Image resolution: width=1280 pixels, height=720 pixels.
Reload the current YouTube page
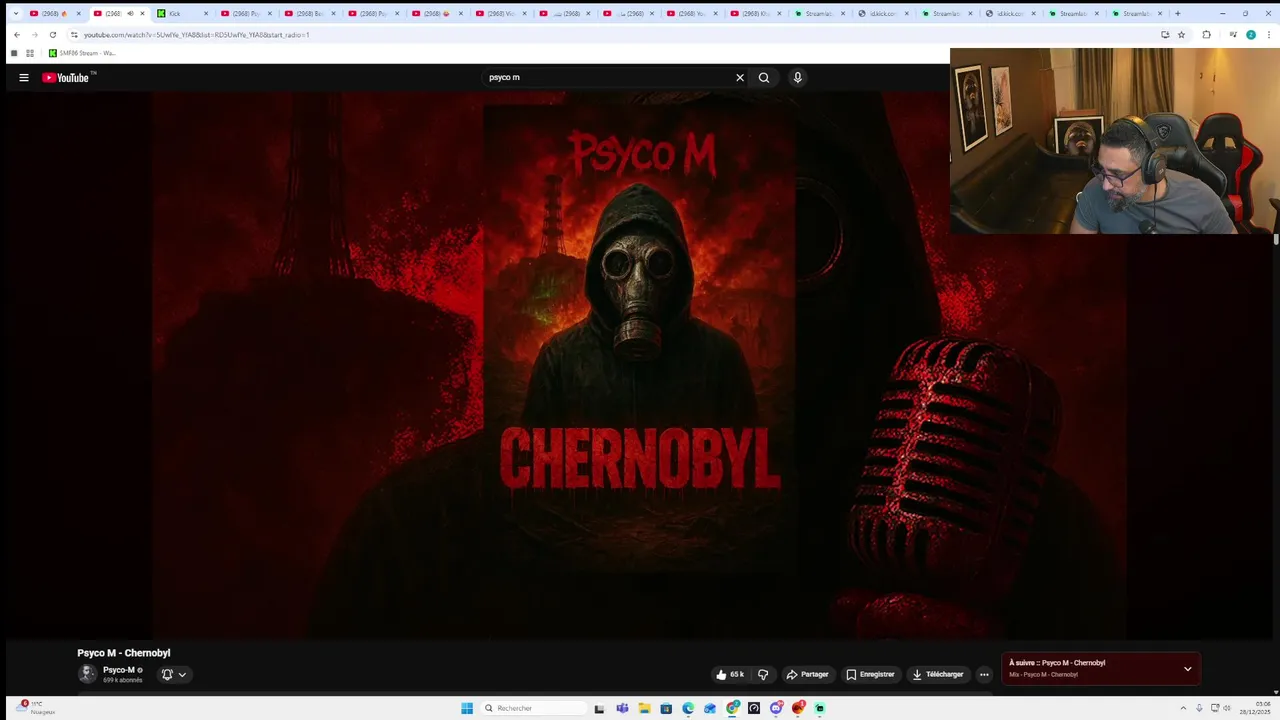pyautogui.click(x=53, y=35)
